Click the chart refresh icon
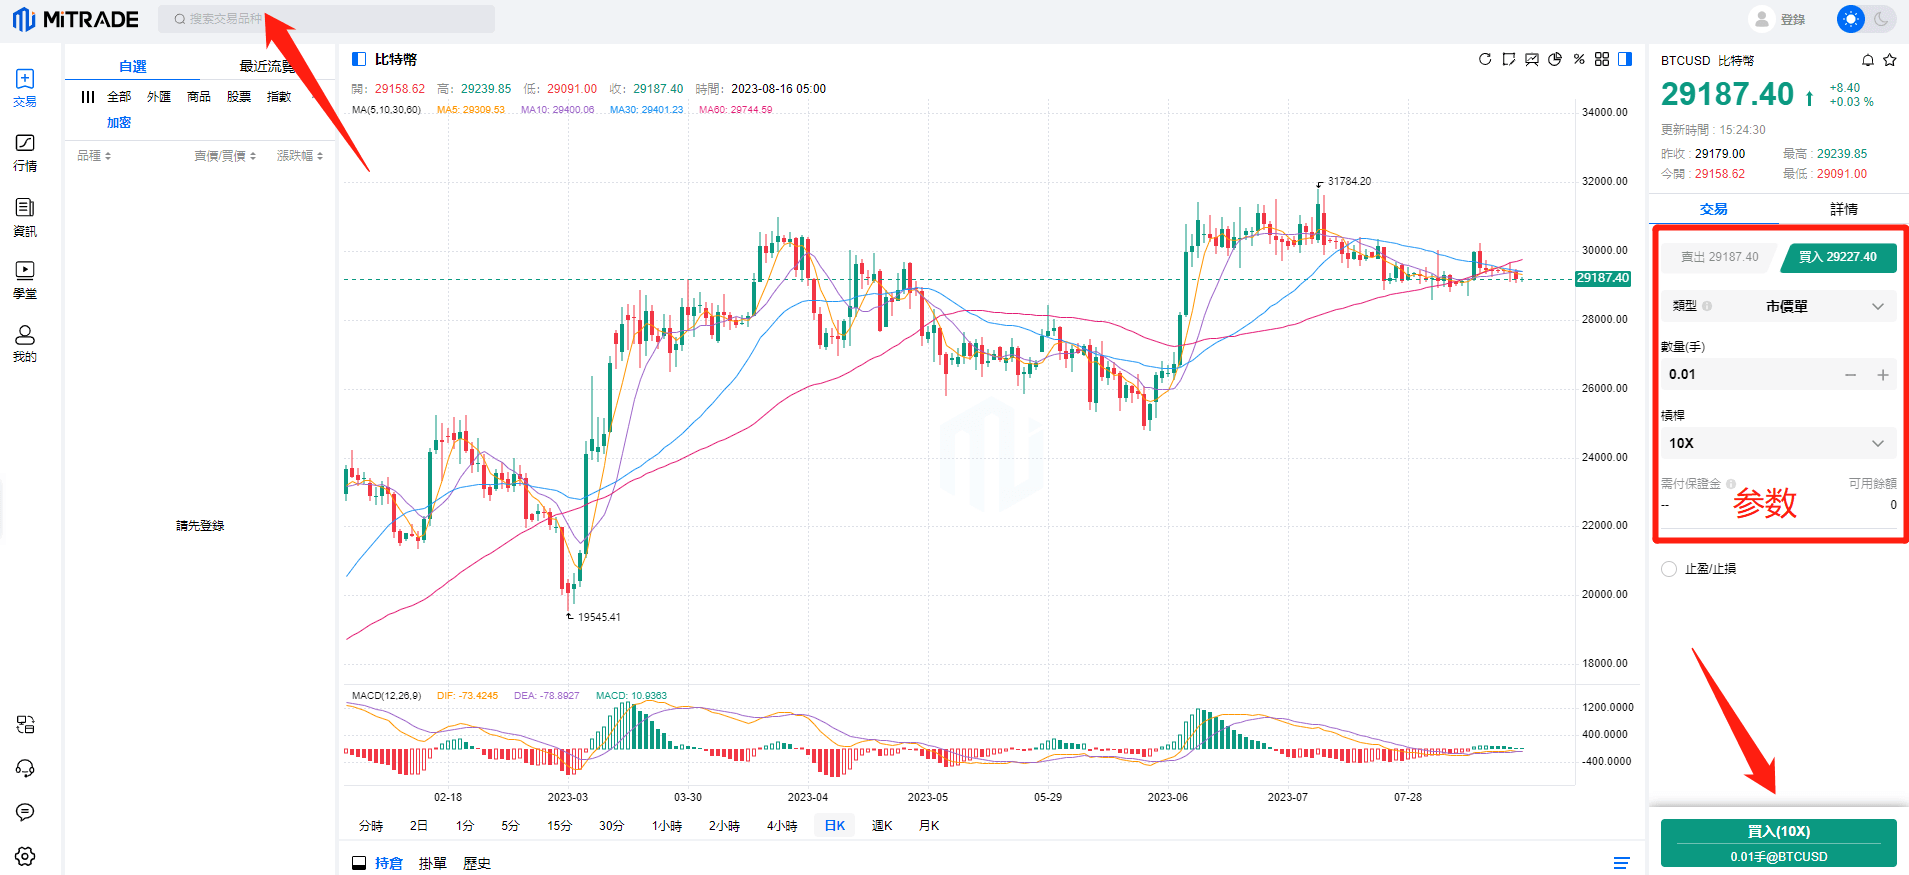The width and height of the screenshot is (1909, 875). [x=1485, y=59]
